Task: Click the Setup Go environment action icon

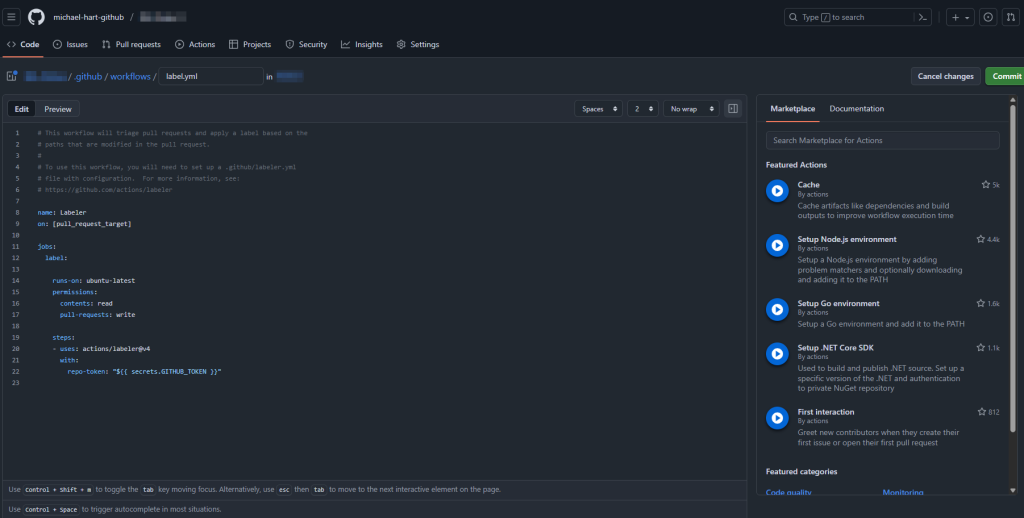Action: [x=776, y=309]
